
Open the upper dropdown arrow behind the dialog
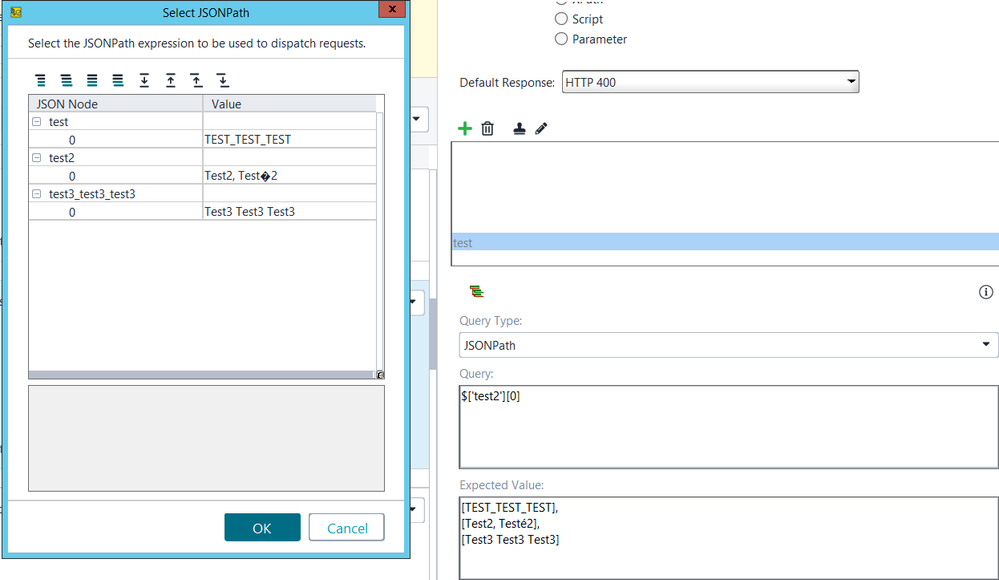click(417, 119)
